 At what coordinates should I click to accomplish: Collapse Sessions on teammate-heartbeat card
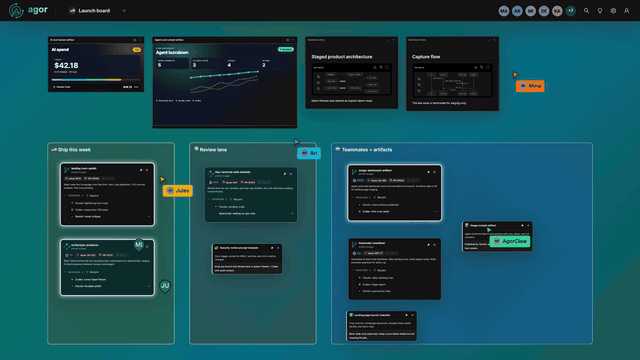click(x=353, y=270)
